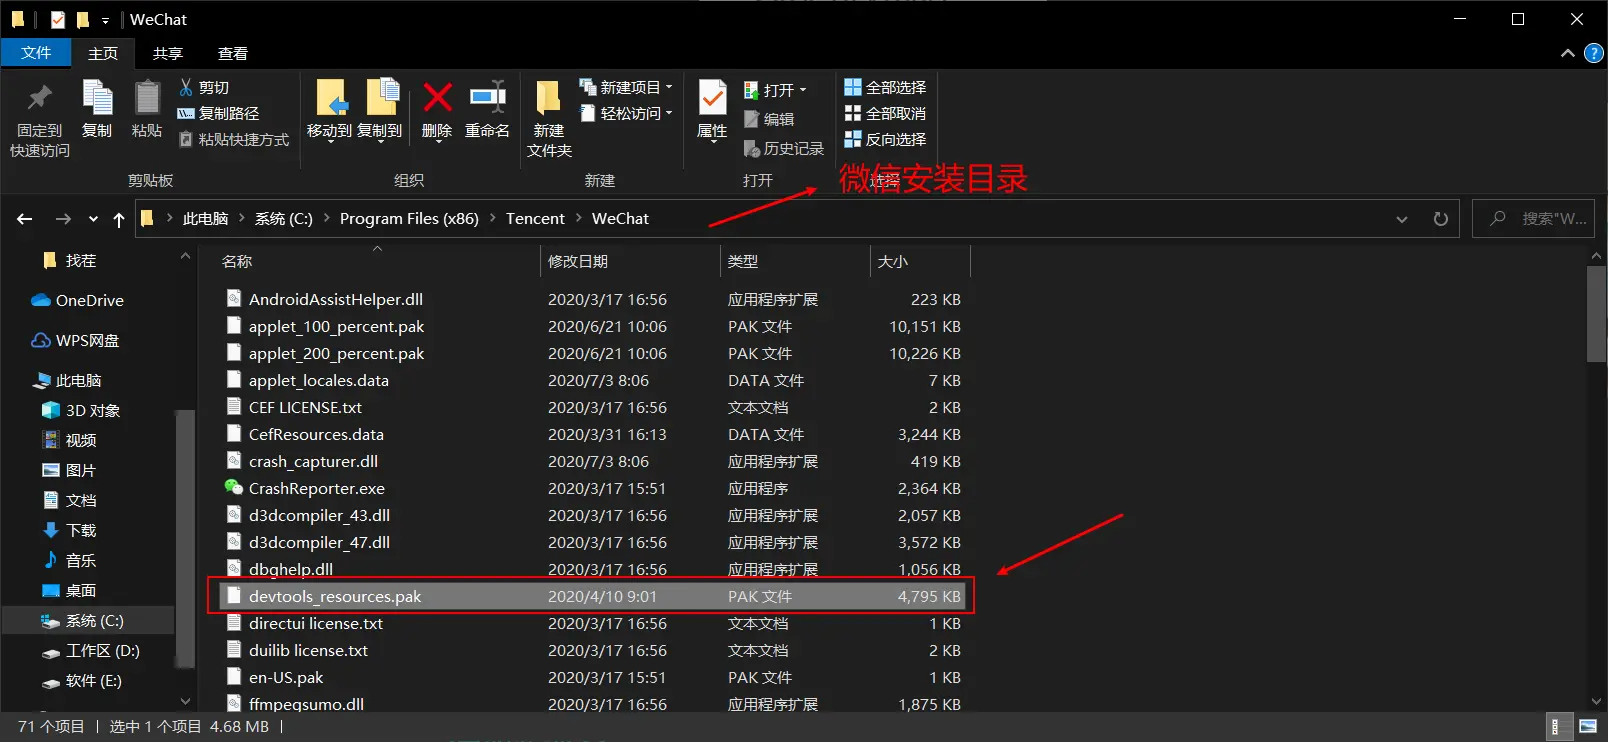The height and width of the screenshot is (742, 1608).
Task: Open Properties (属性) icon
Action: [x=712, y=98]
